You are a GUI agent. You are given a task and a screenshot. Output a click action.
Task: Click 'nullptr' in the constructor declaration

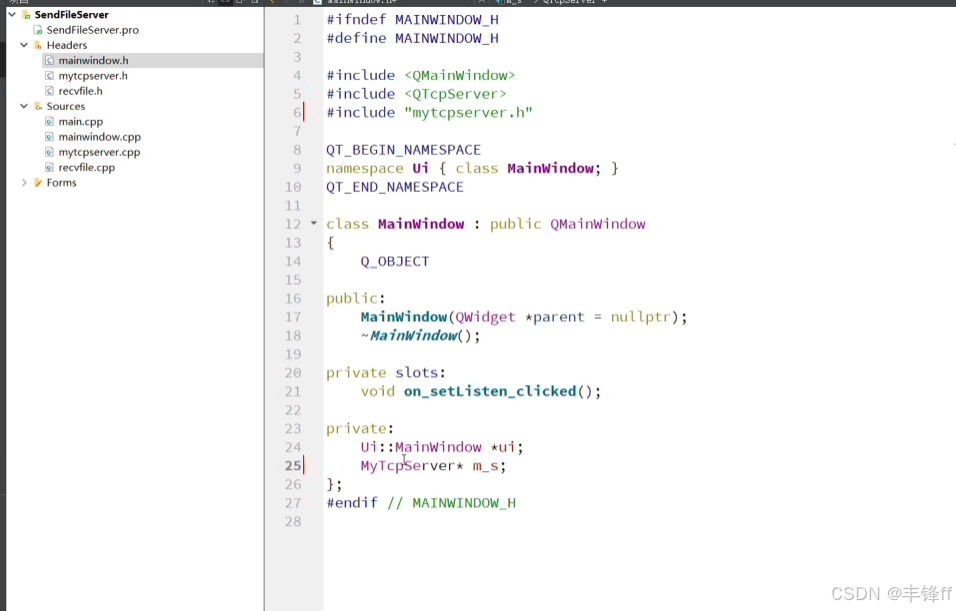[x=641, y=317]
